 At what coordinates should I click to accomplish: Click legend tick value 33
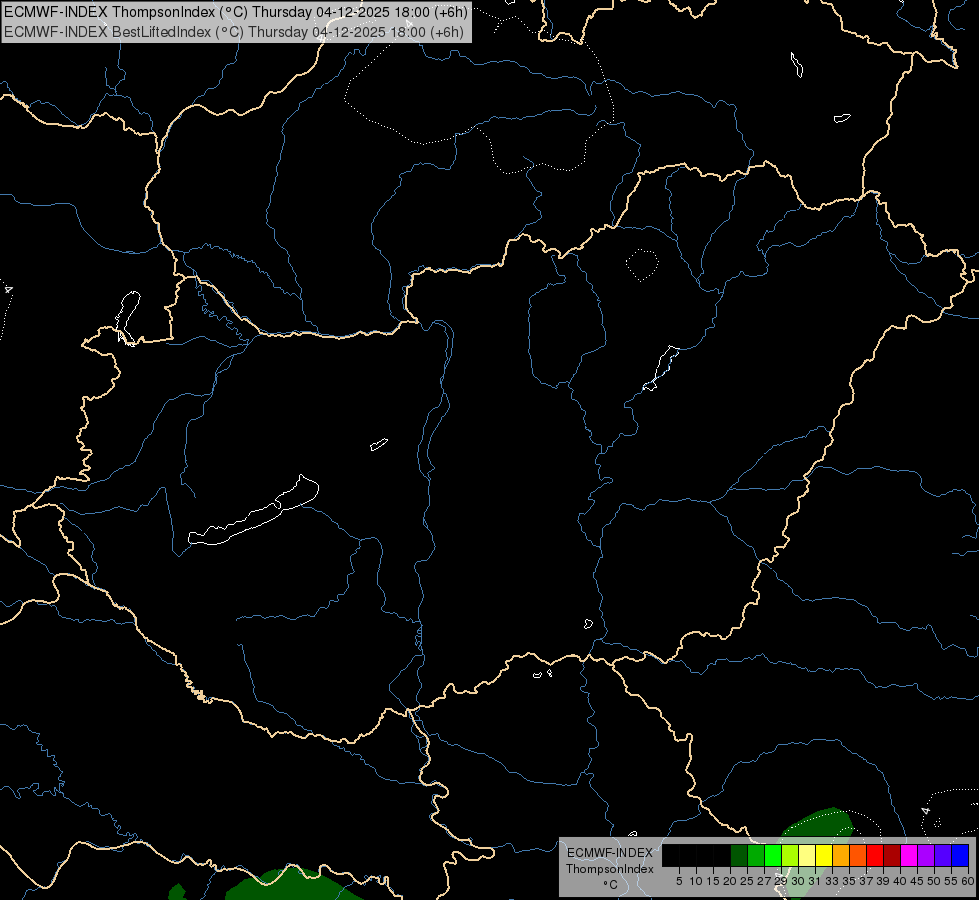pyautogui.click(x=832, y=881)
